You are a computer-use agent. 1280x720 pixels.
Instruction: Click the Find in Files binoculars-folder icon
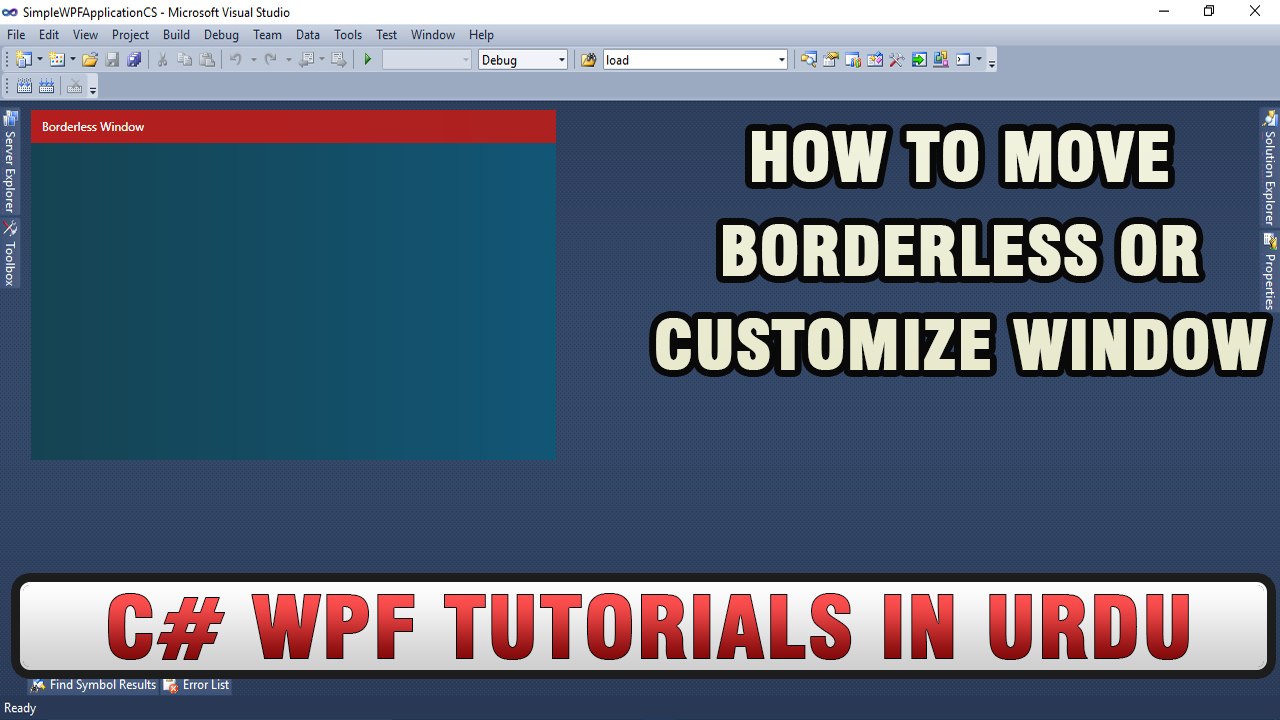pos(588,60)
